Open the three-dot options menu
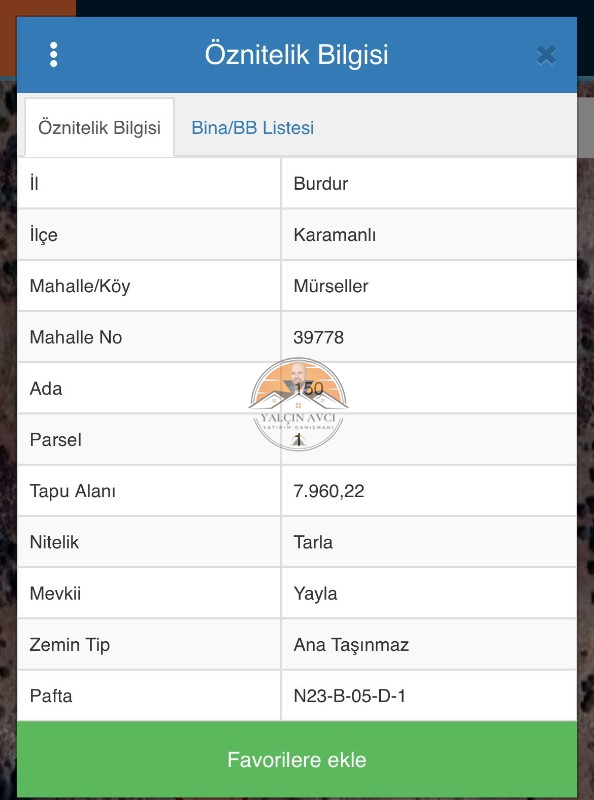 click(x=54, y=55)
